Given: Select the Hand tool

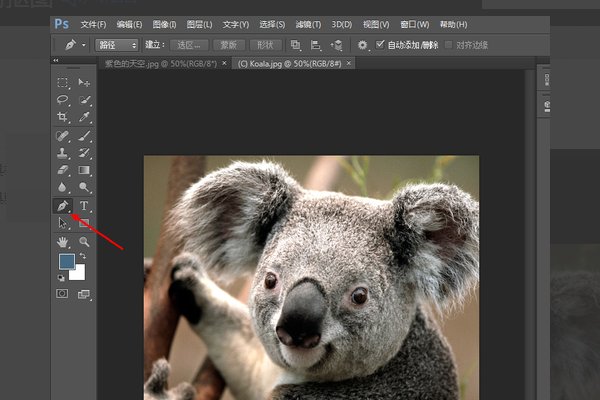Looking at the screenshot, I should (x=62, y=242).
